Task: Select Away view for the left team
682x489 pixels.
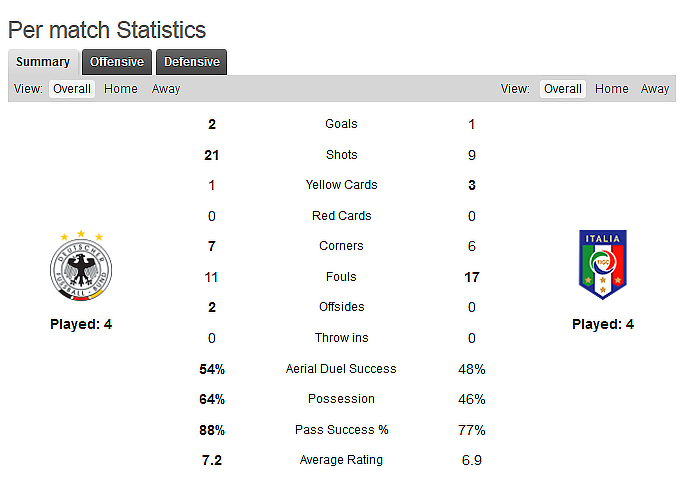Action: (166, 89)
